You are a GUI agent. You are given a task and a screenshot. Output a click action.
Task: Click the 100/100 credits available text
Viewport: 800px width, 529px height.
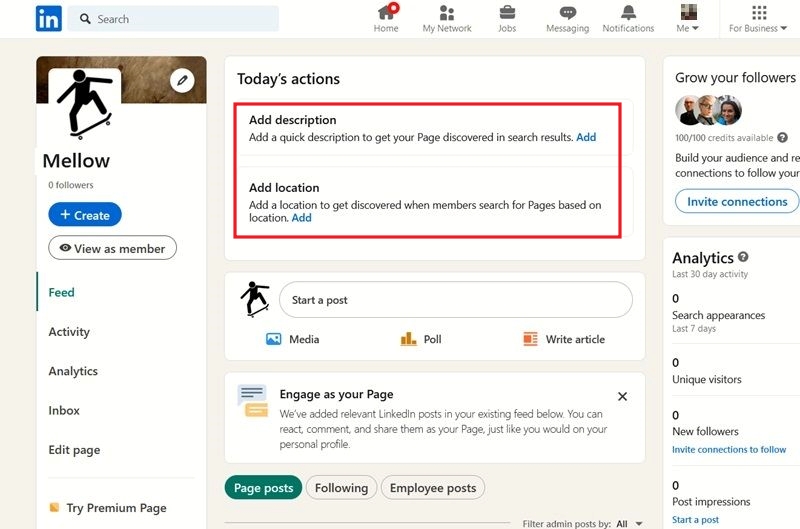click(x=724, y=138)
